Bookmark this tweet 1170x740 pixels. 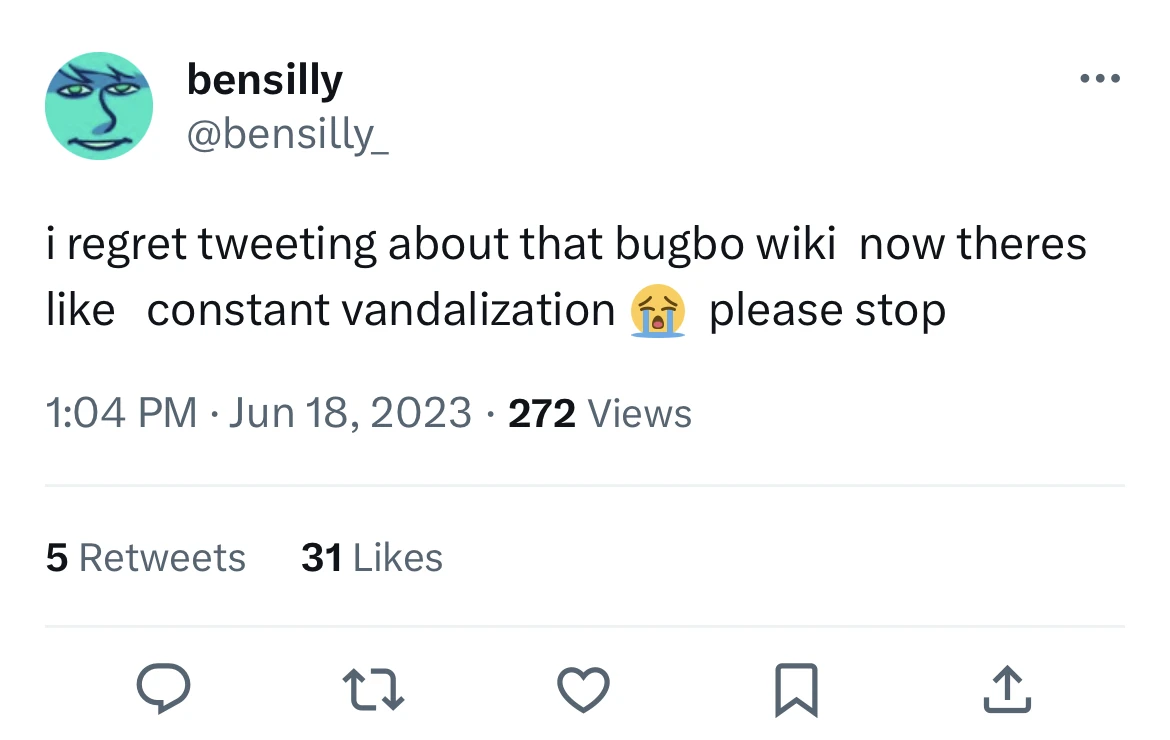tap(796, 690)
